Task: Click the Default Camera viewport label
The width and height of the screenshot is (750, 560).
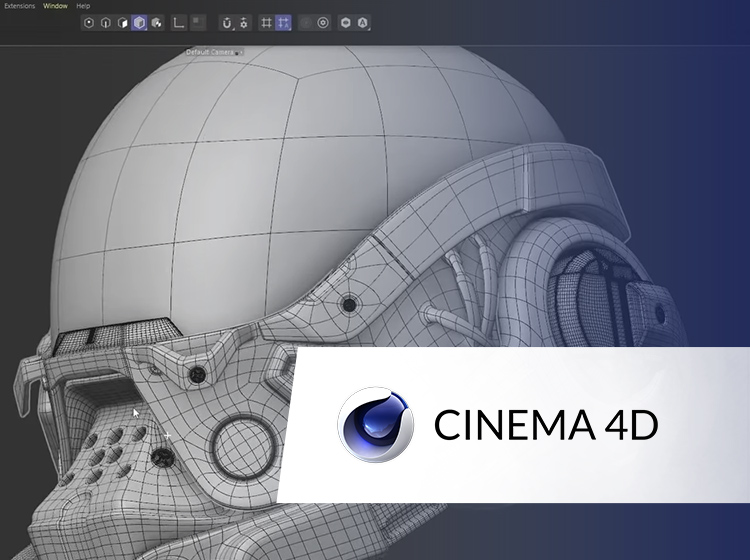Action: click(210, 51)
